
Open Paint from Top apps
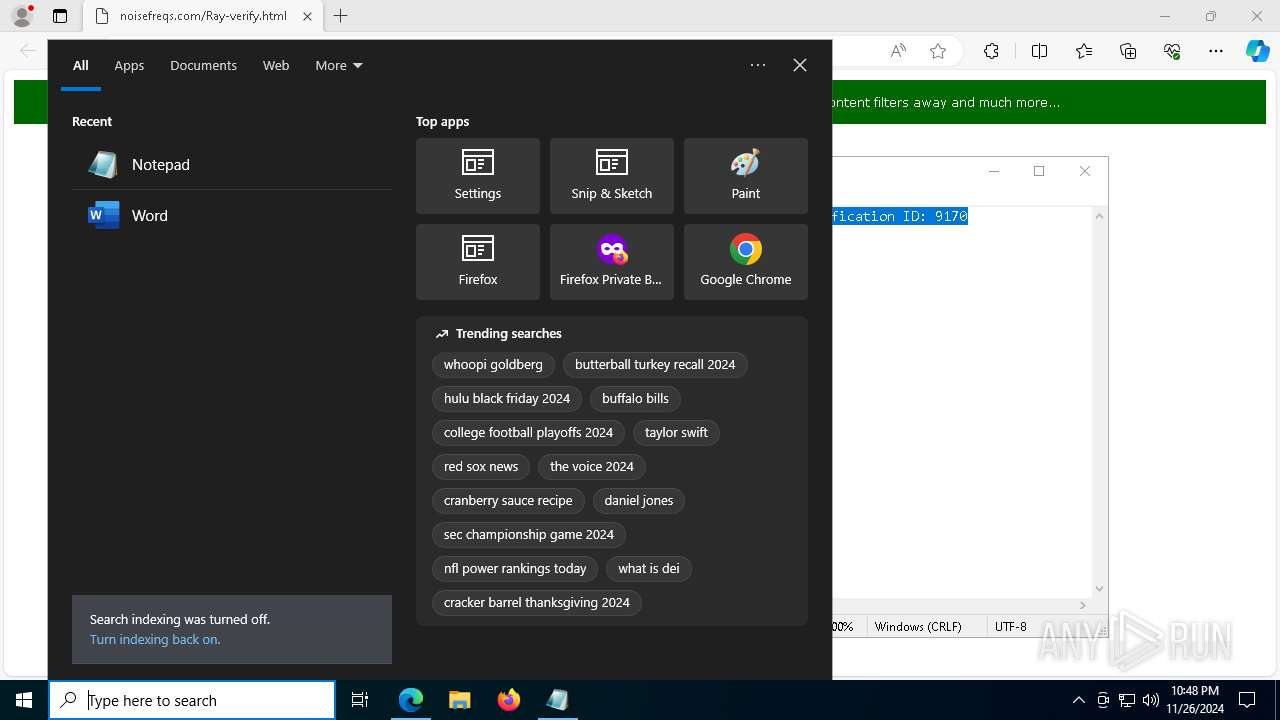(x=745, y=176)
